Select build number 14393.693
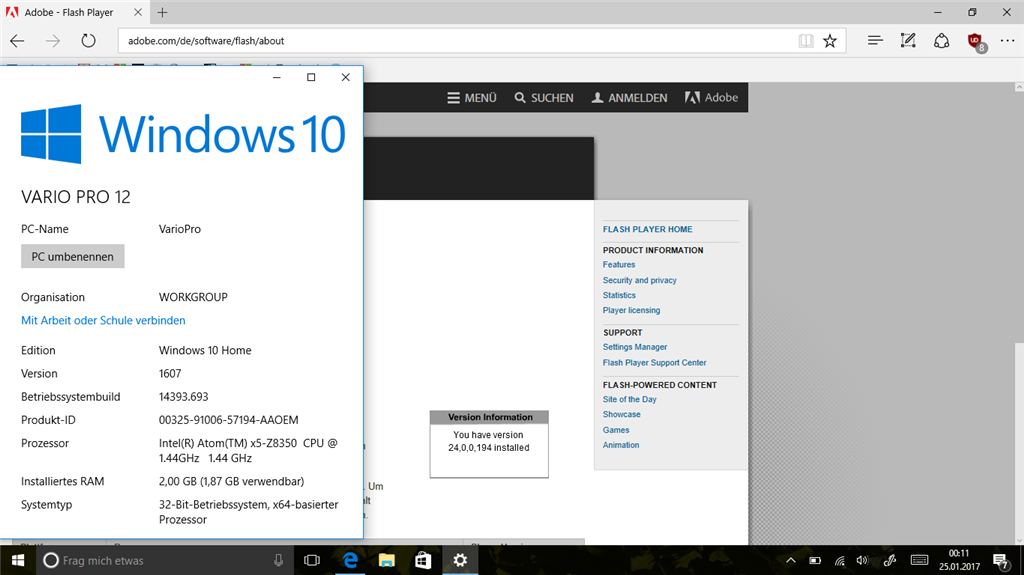1024x575 pixels. pos(184,397)
